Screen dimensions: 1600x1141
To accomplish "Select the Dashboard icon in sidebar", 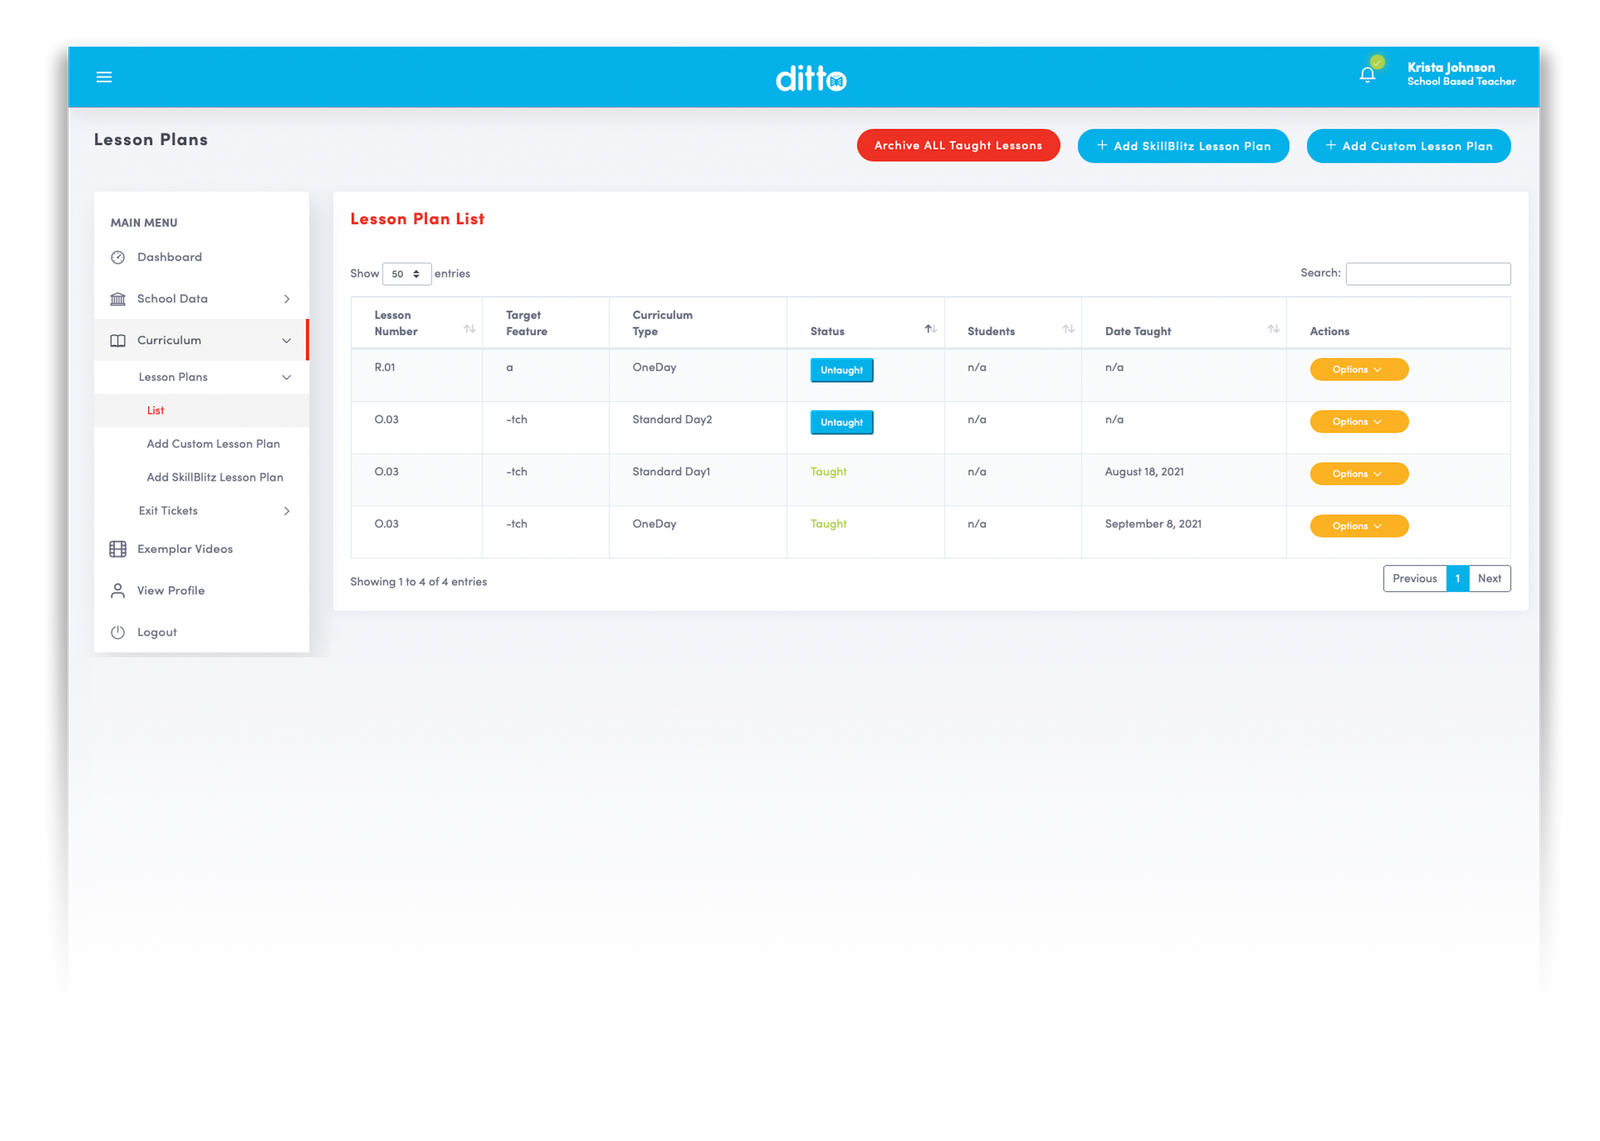I will (x=117, y=257).
